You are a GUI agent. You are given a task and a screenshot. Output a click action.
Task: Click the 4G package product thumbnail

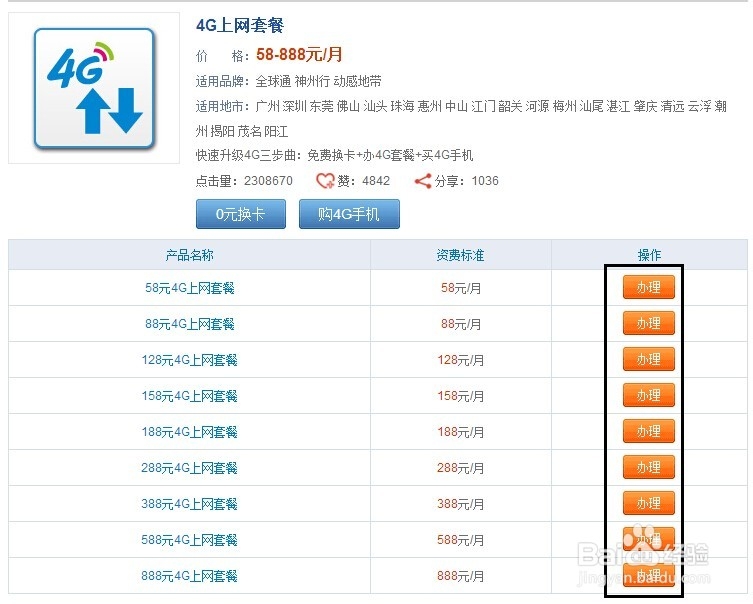coord(94,88)
